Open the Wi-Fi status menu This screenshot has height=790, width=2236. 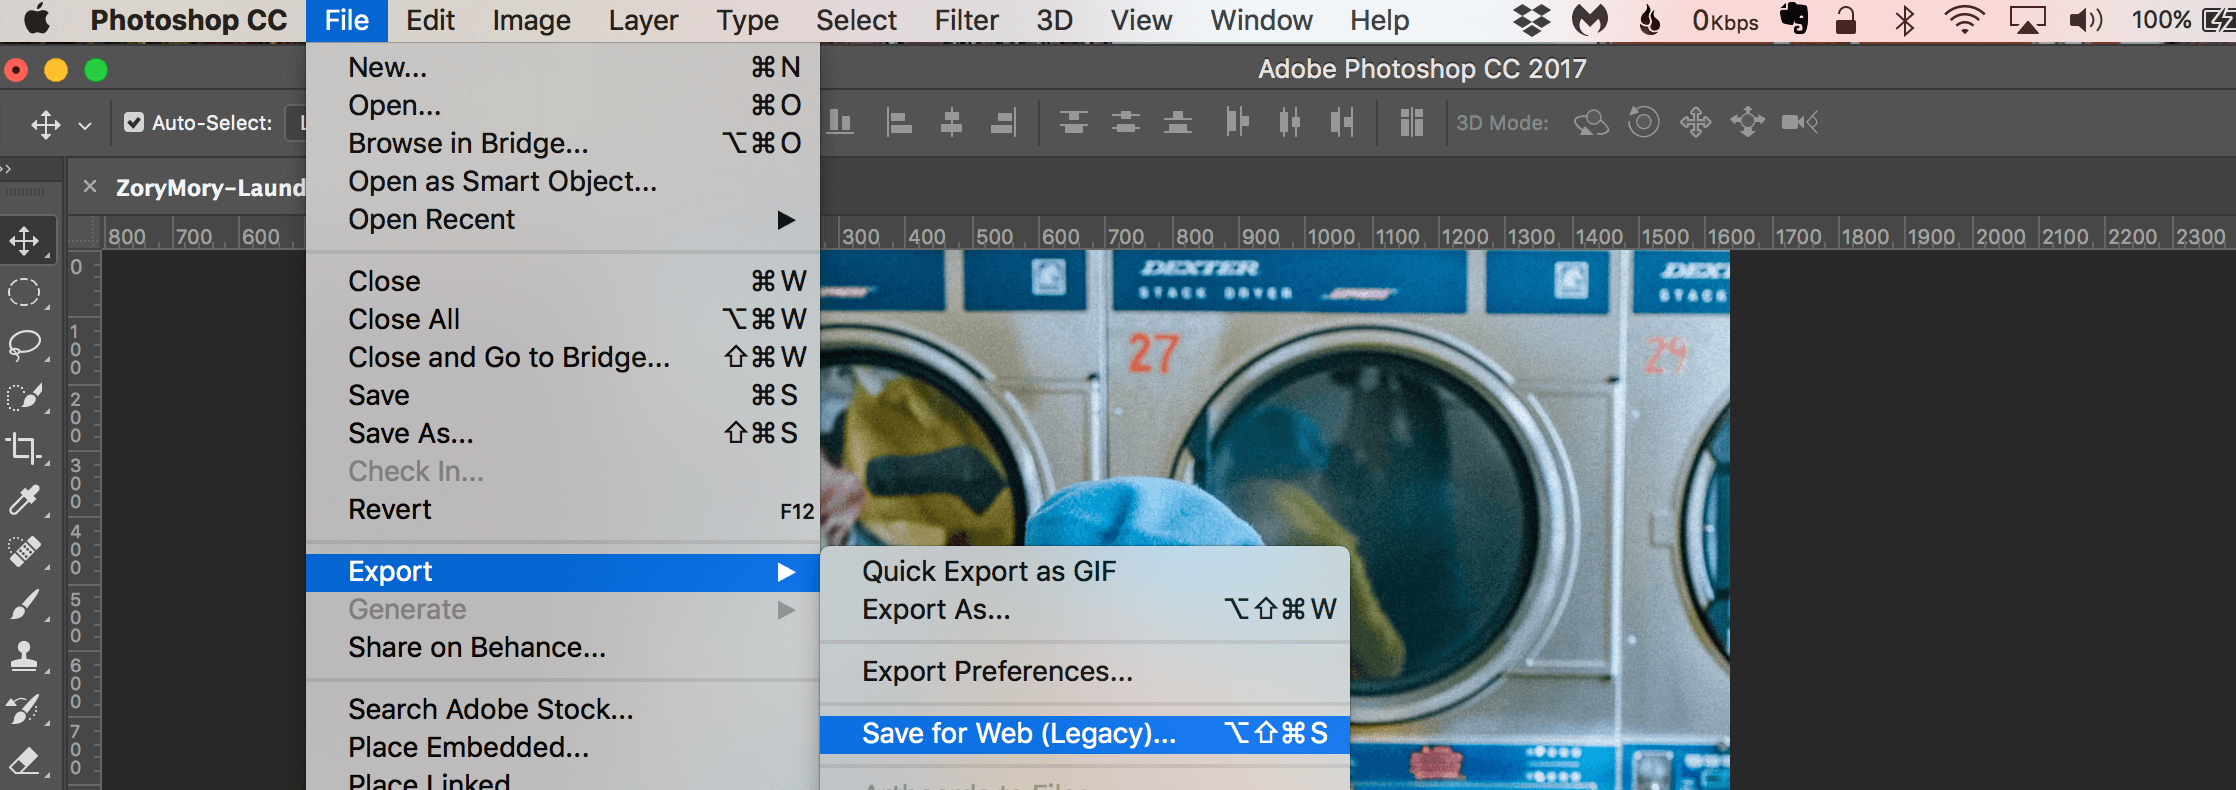[1964, 20]
